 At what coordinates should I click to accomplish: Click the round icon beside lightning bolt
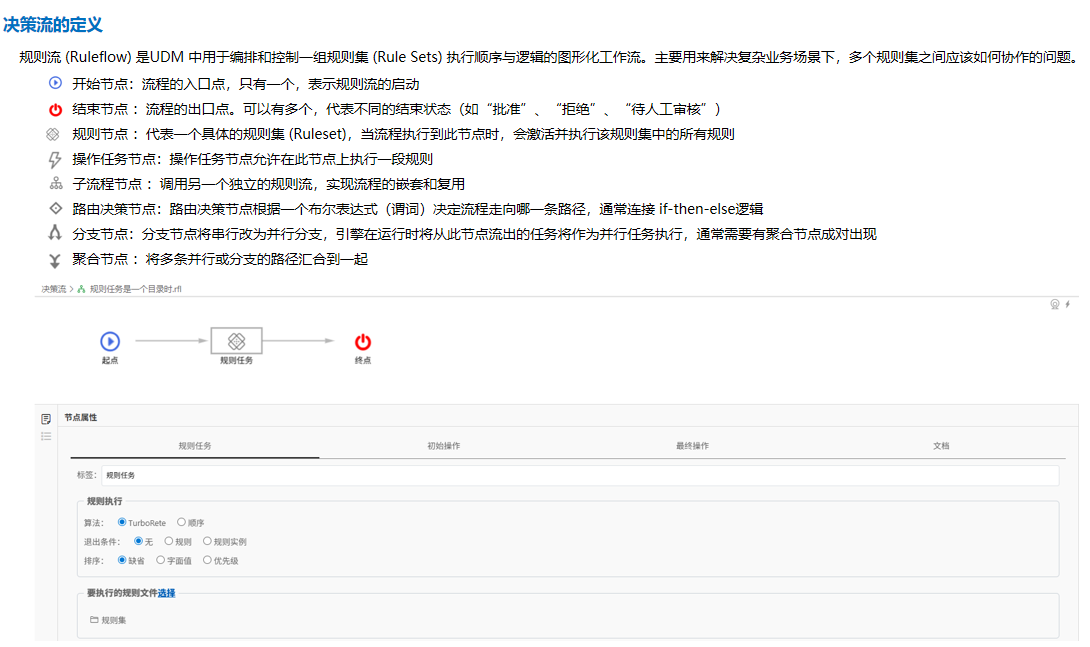(x=1054, y=304)
